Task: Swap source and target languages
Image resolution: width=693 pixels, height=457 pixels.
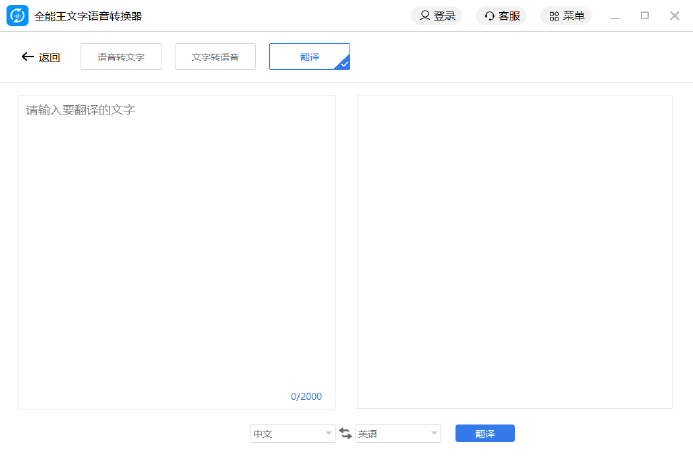Action: pyautogui.click(x=345, y=433)
